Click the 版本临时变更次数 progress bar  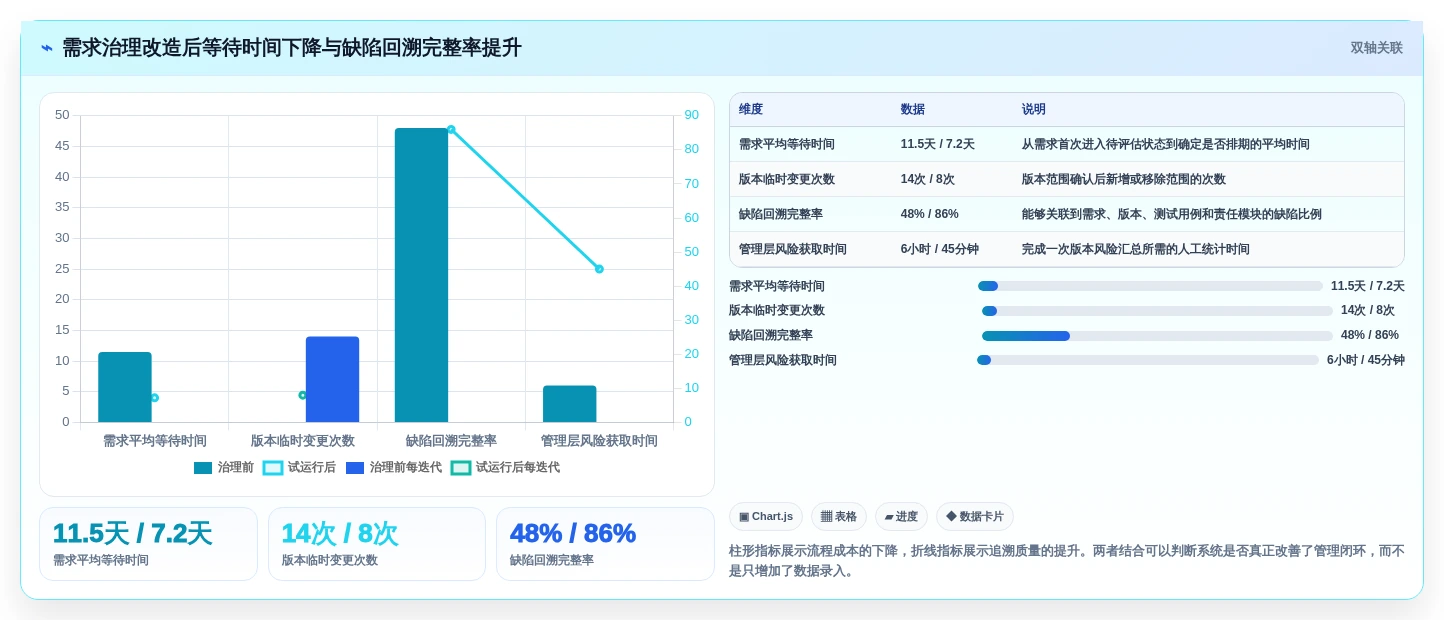pos(1157,311)
